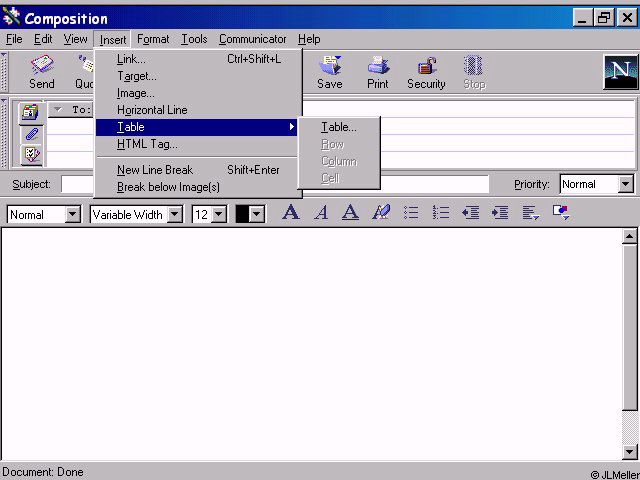Expand the font size 12 dropdown
Viewport: 640px width, 480px height.
[219, 214]
